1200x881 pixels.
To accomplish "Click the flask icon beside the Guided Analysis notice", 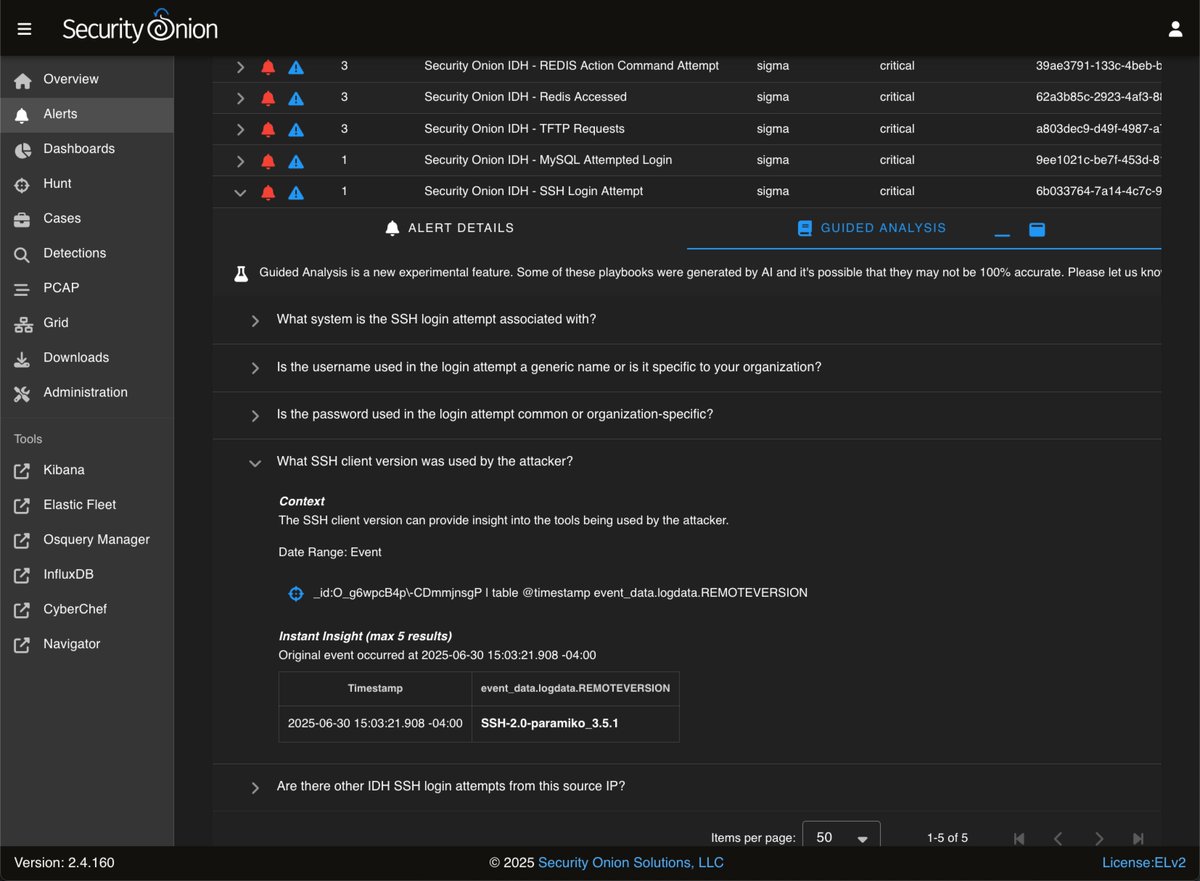I will pyautogui.click(x=241, y=273).
